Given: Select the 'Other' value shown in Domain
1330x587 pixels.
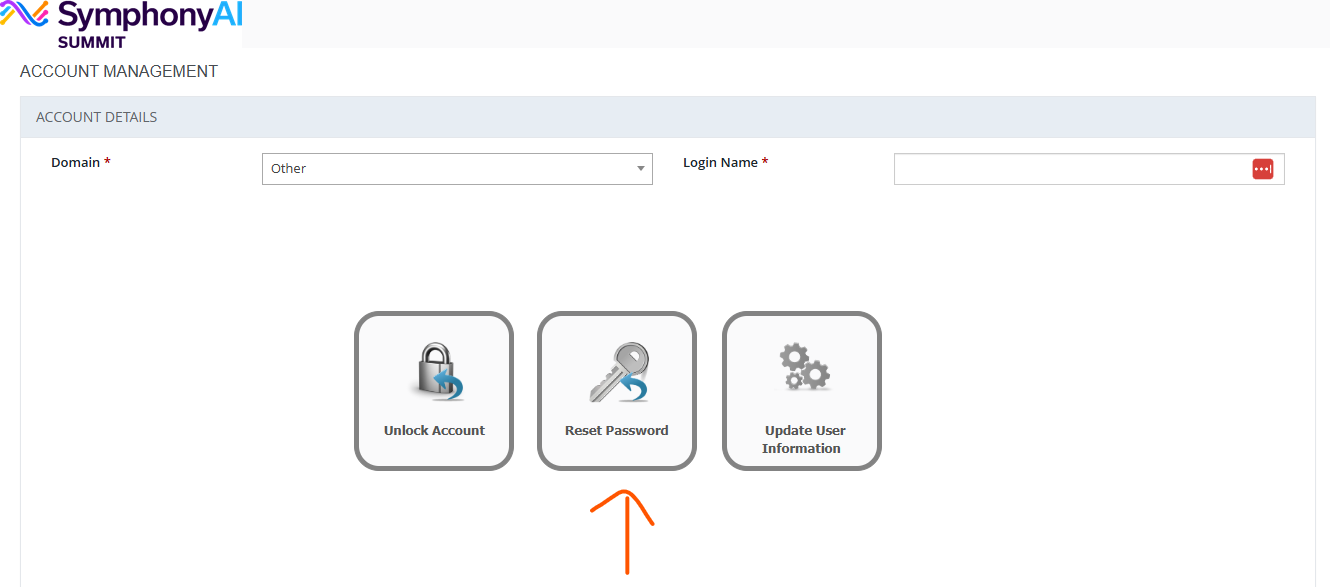Looking at the screenshot, I should pos(289,169).
